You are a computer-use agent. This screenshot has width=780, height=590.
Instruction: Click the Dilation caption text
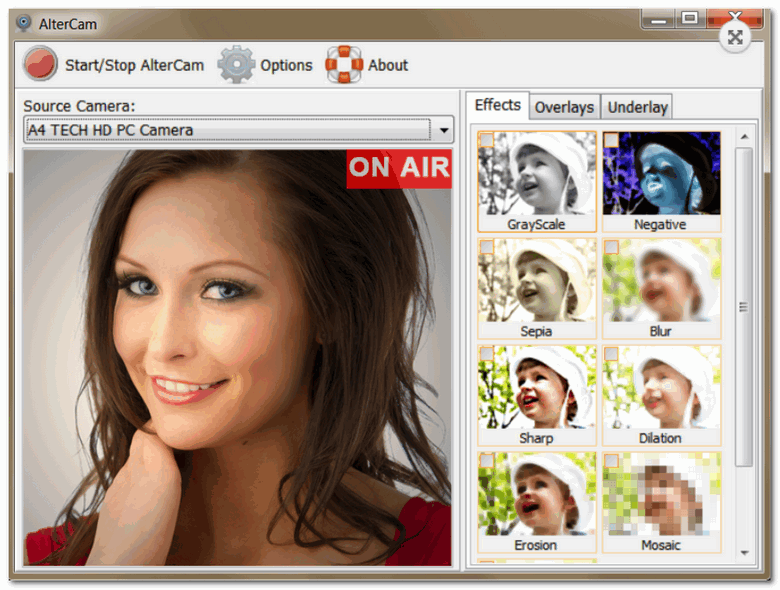coord(660,438)
